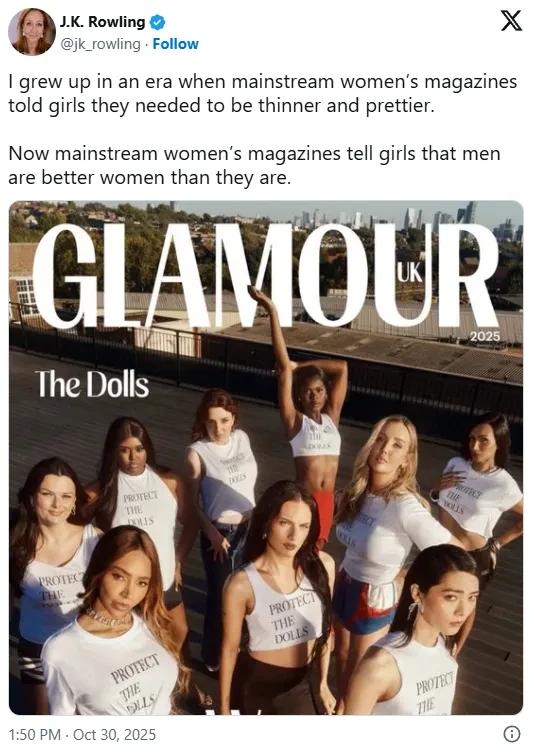534x754 pixels.
Task: Open the @jk_rowling handle
Action: (x=100, y=44)
